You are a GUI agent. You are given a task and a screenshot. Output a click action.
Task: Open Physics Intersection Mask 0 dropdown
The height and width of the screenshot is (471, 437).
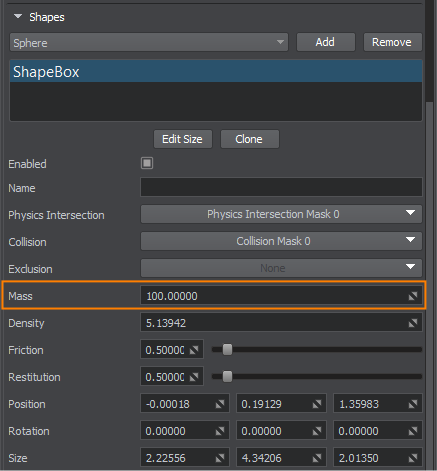[x=281, y=214]
